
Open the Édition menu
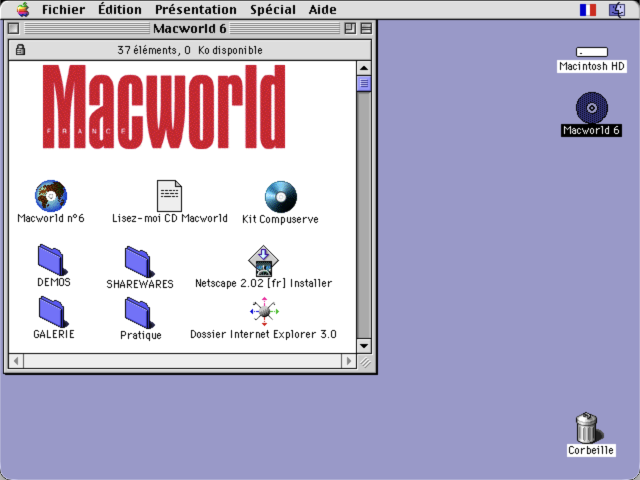click(120, 9)
